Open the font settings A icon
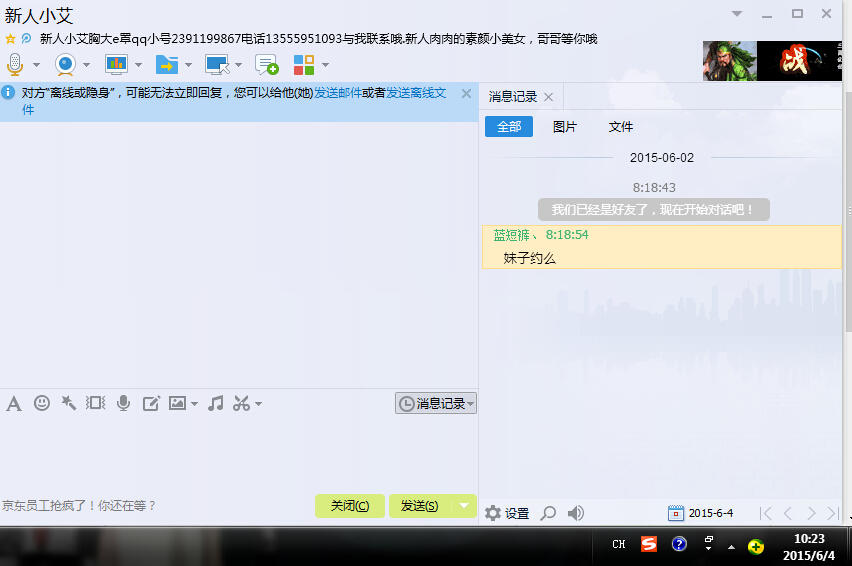The image size is (852, 566). tap(14, 404)
